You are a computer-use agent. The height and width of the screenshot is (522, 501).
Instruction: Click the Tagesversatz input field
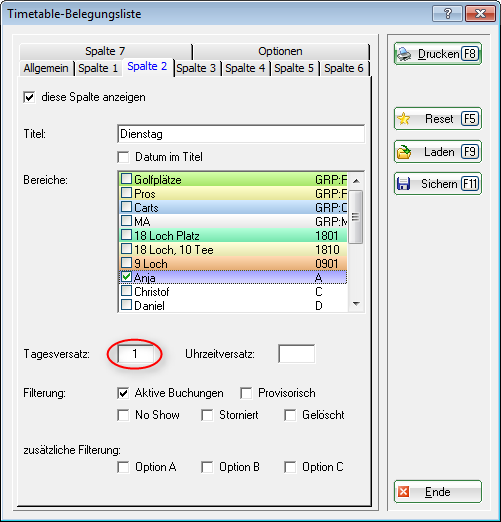click(135, 354)
